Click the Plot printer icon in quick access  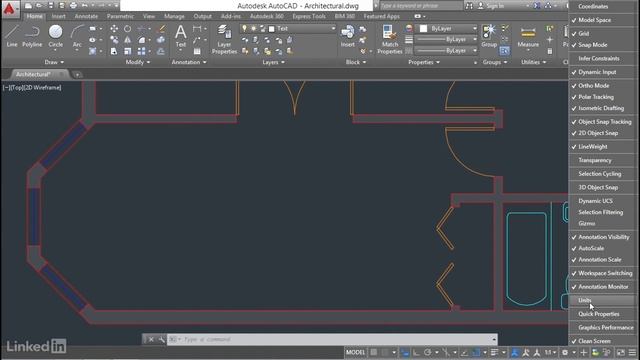[x=73, y=6]
